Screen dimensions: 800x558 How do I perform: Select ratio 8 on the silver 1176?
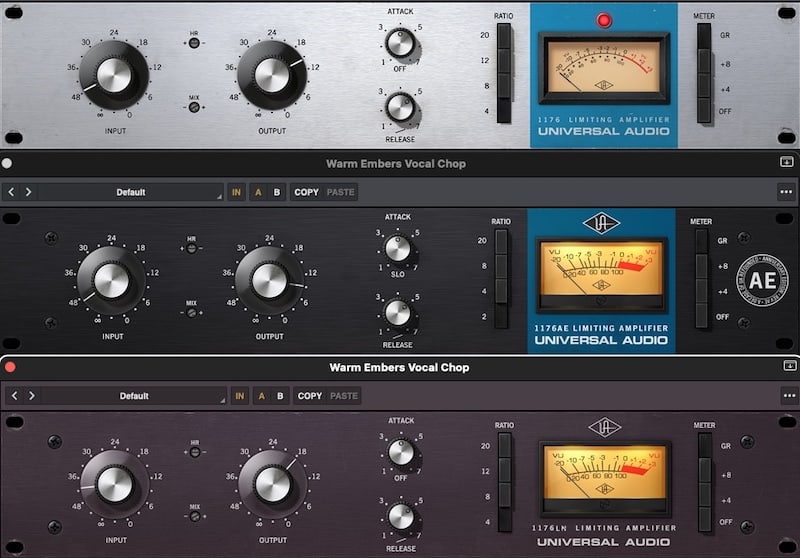coord(504,86)
